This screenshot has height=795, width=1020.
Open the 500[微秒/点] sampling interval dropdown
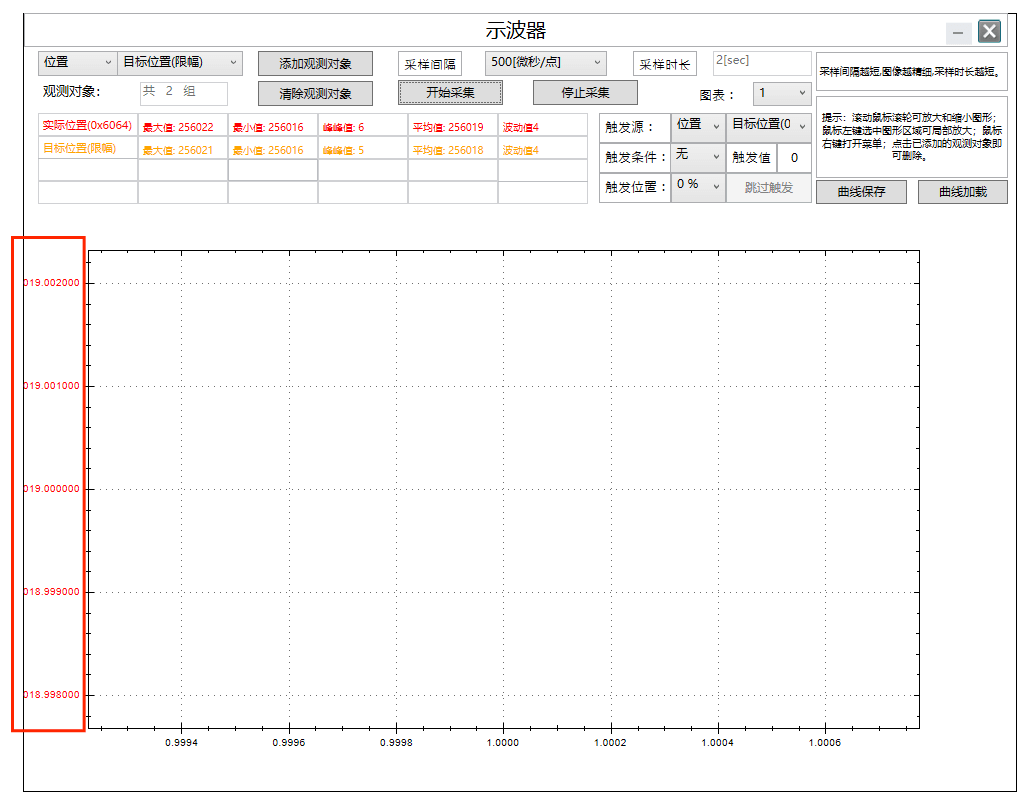tap(545, 62)
